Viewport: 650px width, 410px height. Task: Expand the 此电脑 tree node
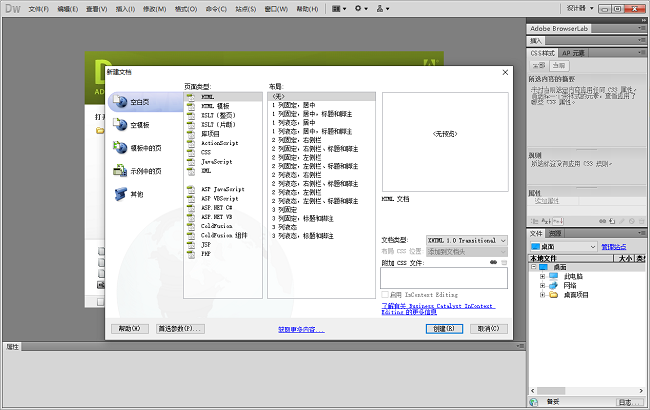(x=541, y=276)
